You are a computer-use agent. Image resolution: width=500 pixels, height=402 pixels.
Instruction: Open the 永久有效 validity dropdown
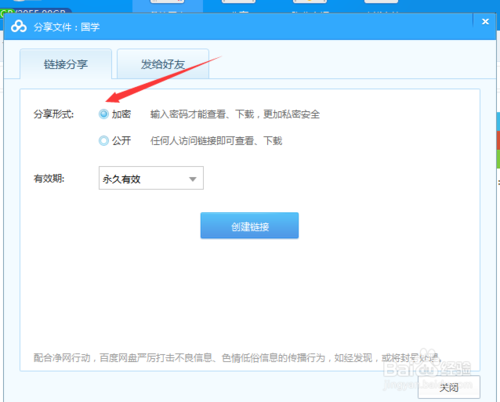pos(151,178)
